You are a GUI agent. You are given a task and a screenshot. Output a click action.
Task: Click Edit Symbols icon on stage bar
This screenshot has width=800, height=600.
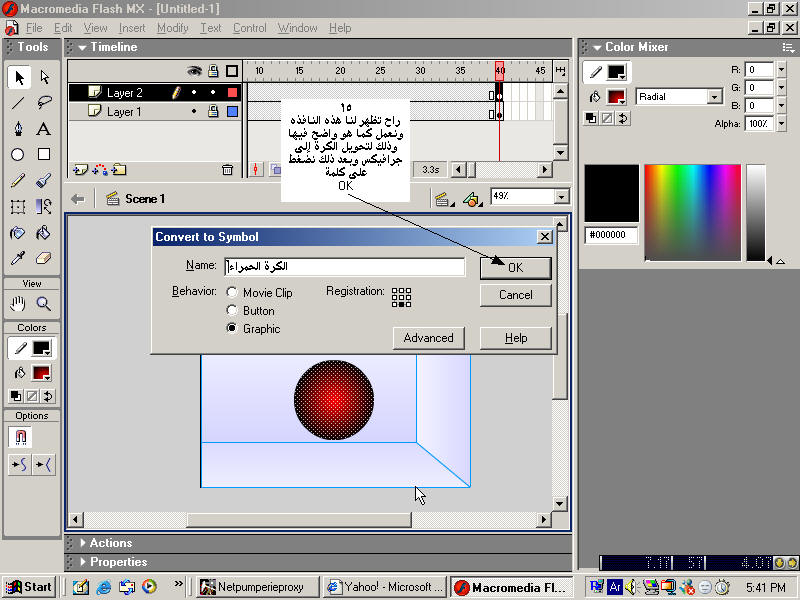tap(472, 199)
